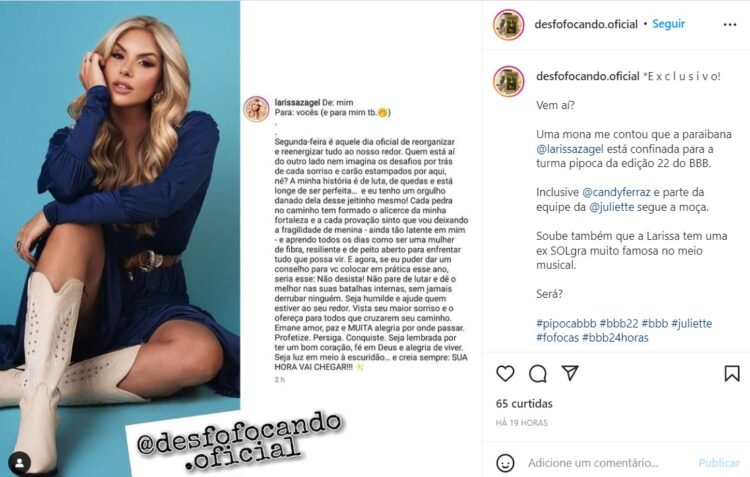View the list of 65 curtidas
The height and width of the screenshot is (477, 750).
524,404
